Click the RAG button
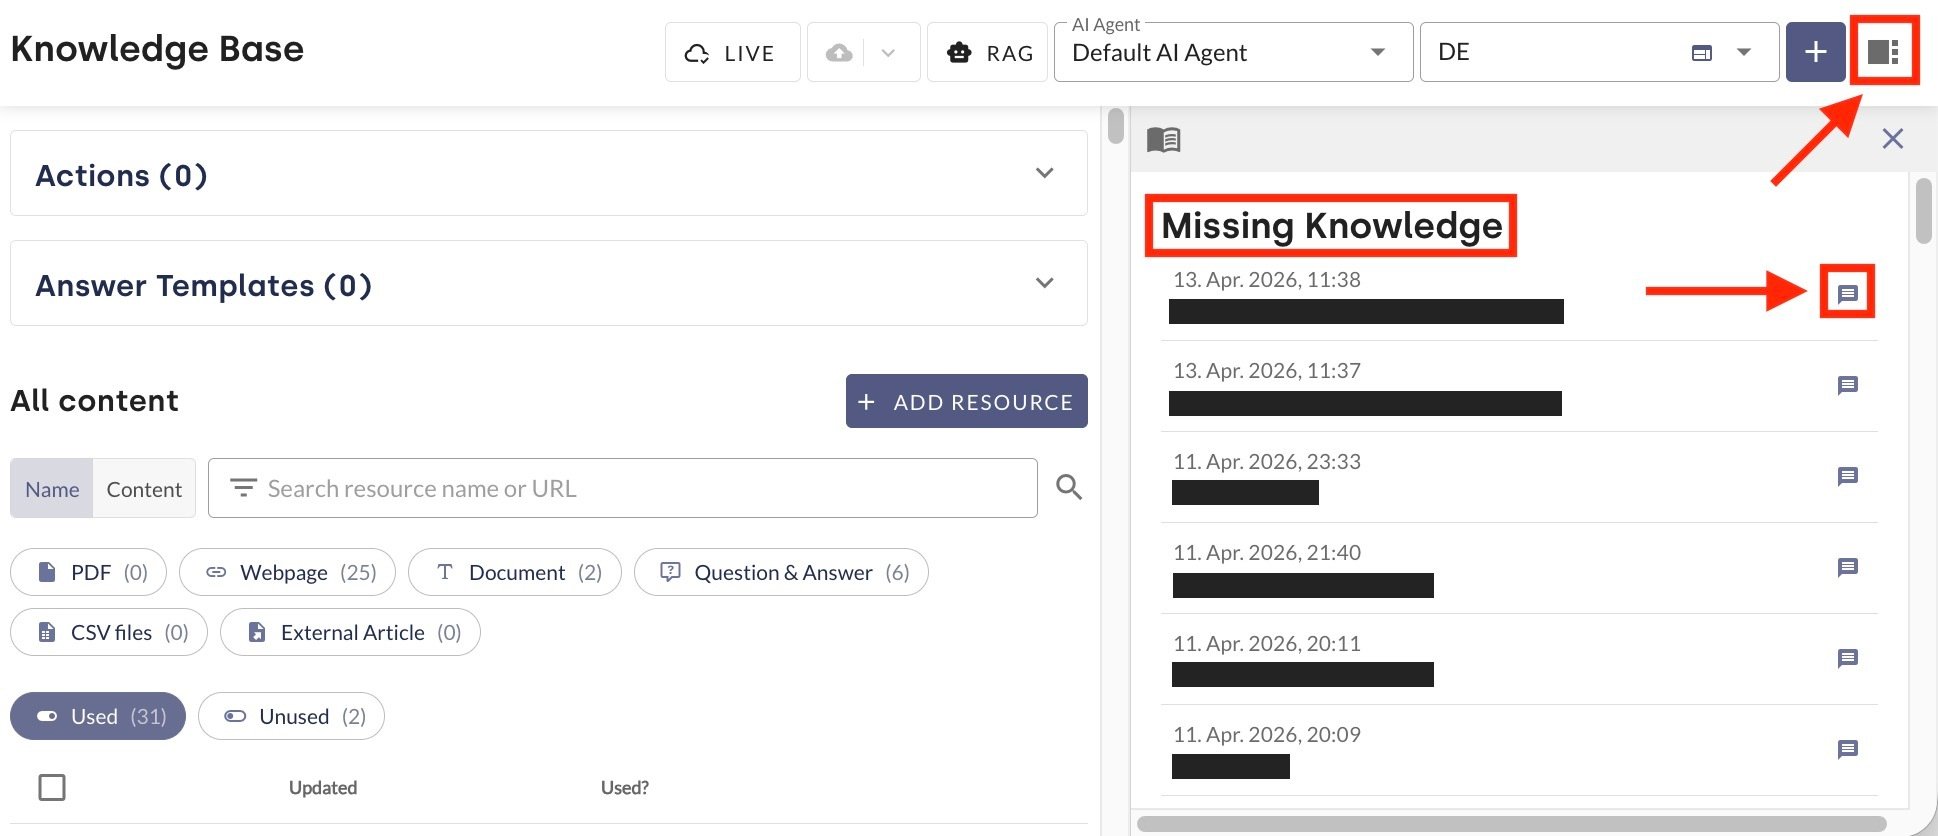This screenshot has height=836, width=1938. [988, 53]
